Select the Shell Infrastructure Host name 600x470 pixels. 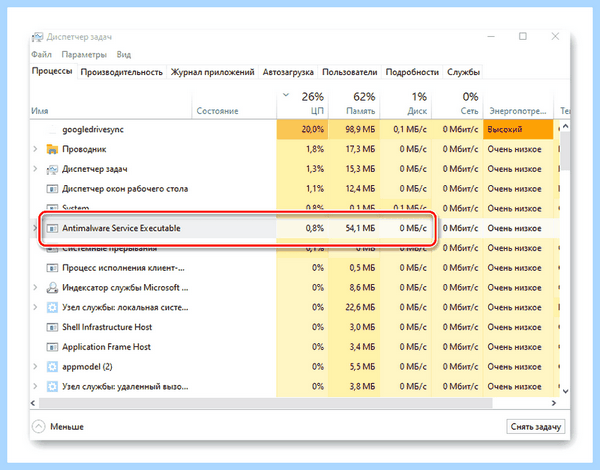[107, 327]
